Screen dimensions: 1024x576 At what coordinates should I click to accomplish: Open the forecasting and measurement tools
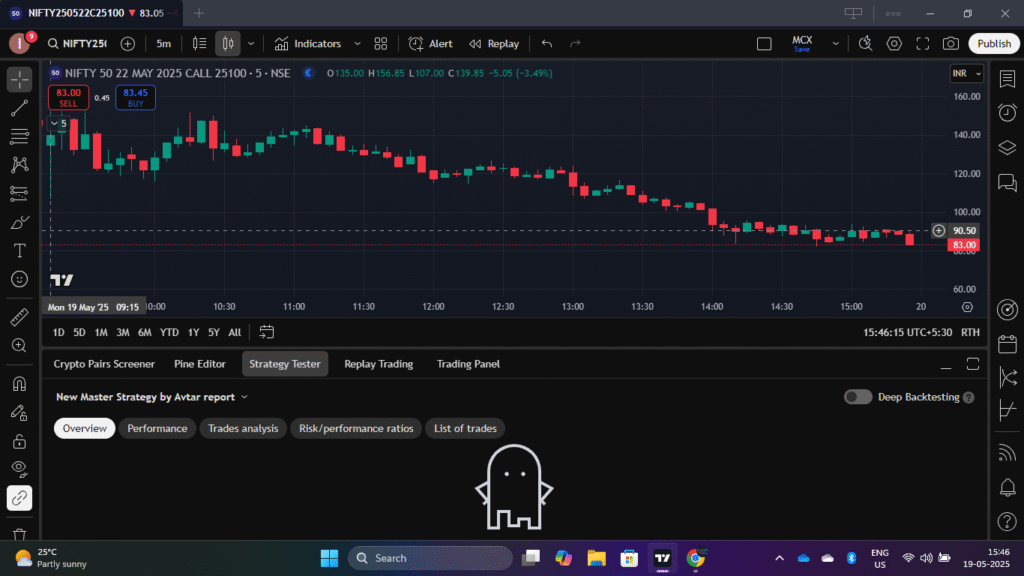20,193
